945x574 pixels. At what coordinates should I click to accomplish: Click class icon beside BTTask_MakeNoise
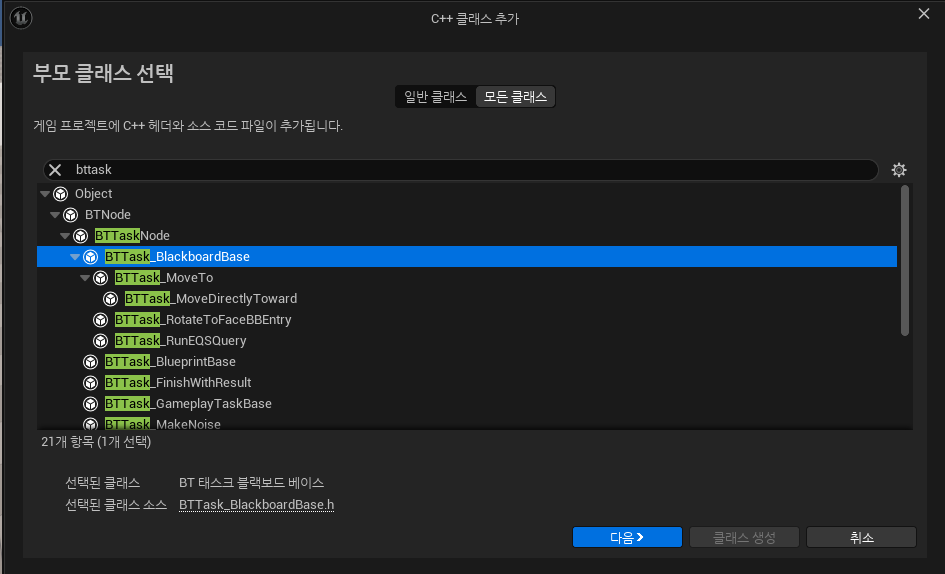click(x=90, y=424)
